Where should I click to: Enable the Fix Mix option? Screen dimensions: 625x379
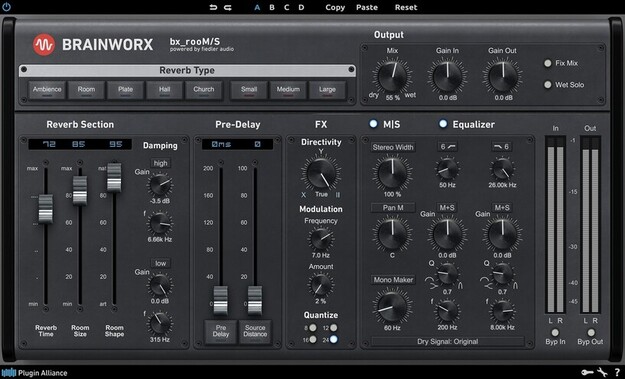coord(548,63)
